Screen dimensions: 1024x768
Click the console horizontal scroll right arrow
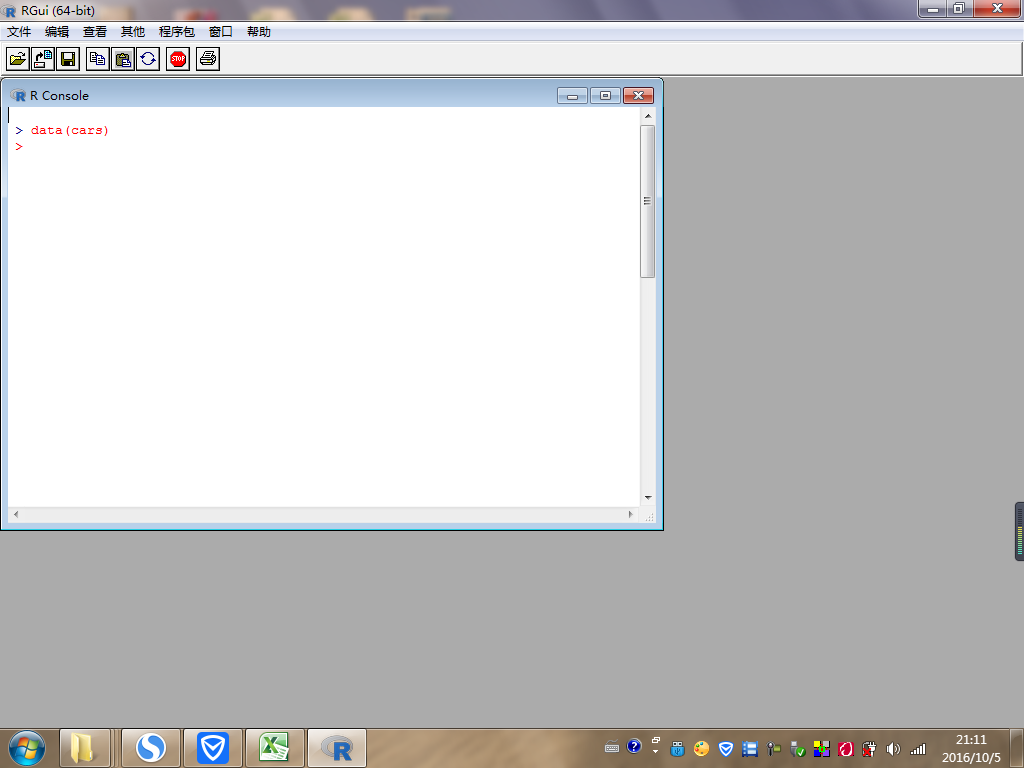coord(631,515)
